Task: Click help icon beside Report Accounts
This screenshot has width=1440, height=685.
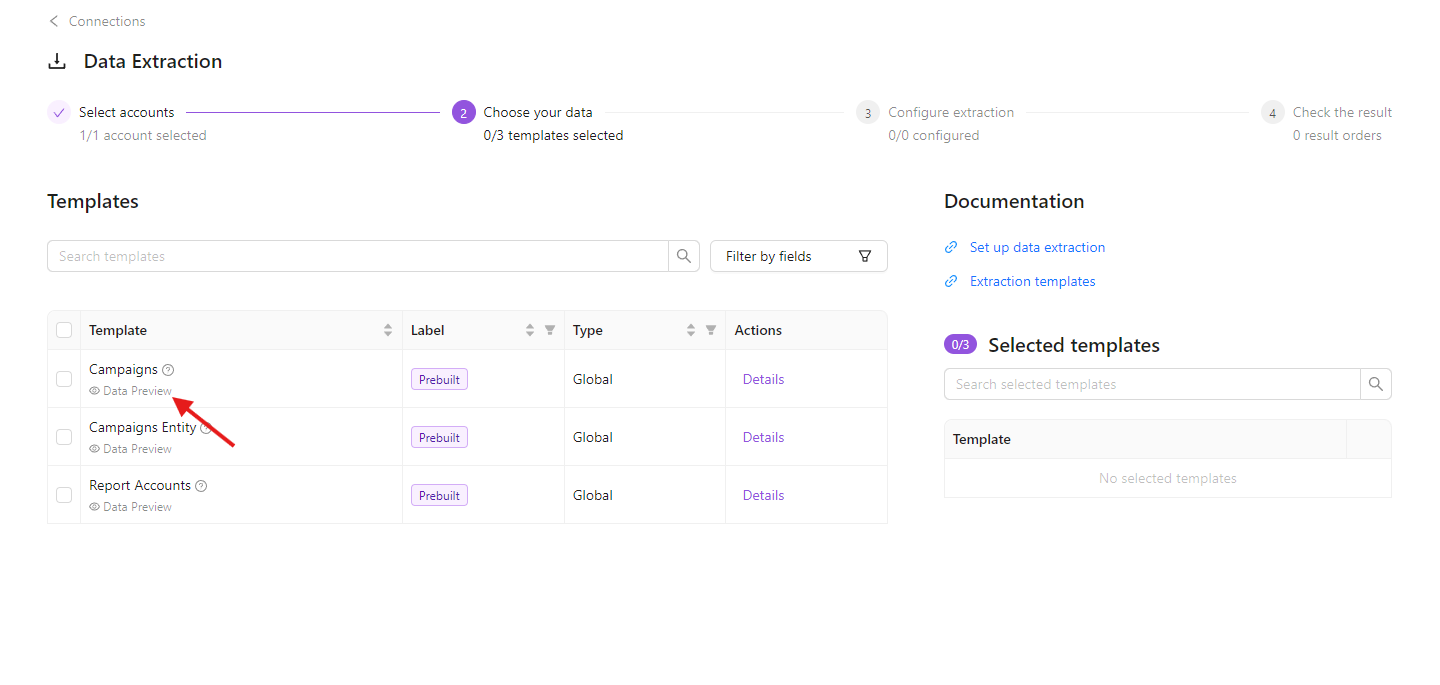Action: [x=201, y=486]
